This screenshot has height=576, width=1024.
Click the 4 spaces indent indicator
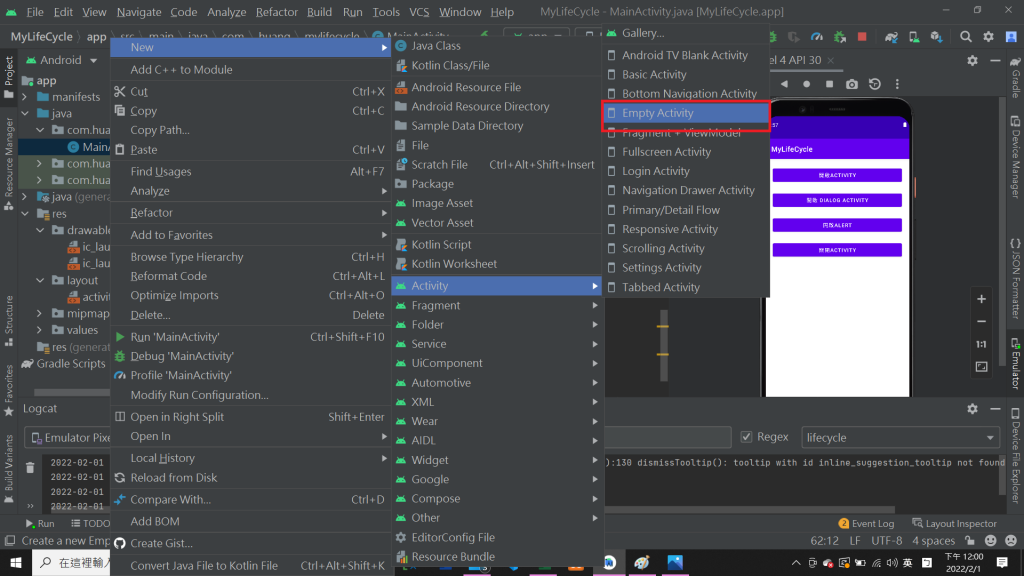[933, 541]
